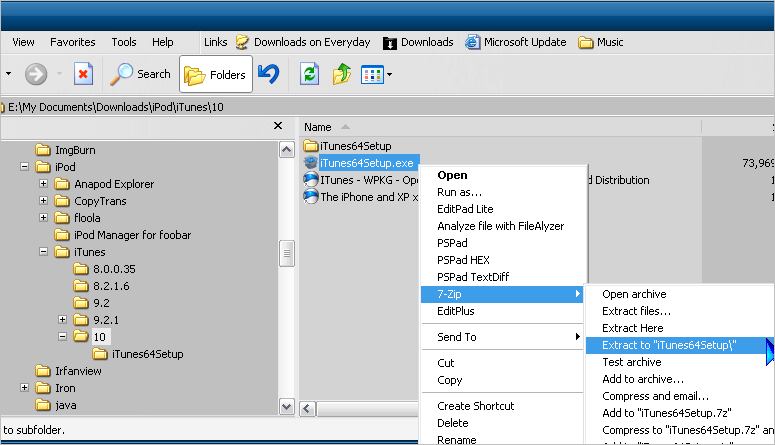Select iTunes64Setup.exe file icon
Viewport: 775px width, 445px height.
[x=310, y=162]
